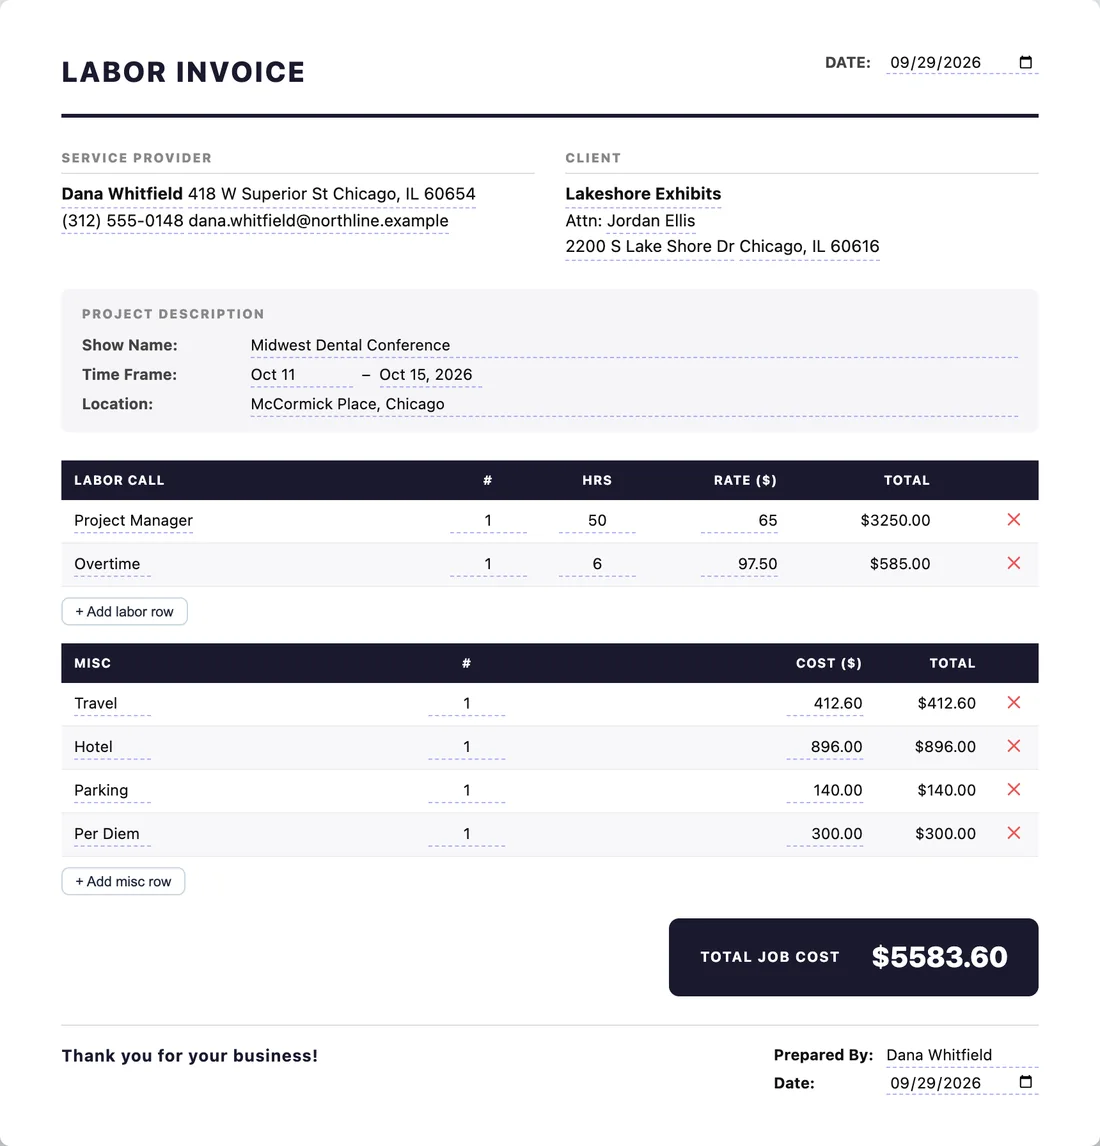Edit the Hotel misc item name
1100x1146 pixels.
pos(113,747)
